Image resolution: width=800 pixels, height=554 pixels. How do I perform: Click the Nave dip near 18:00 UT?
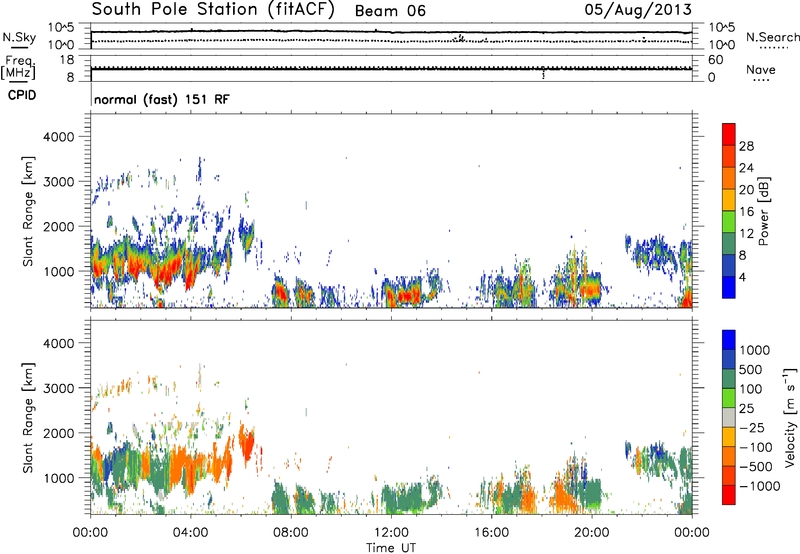543,73
